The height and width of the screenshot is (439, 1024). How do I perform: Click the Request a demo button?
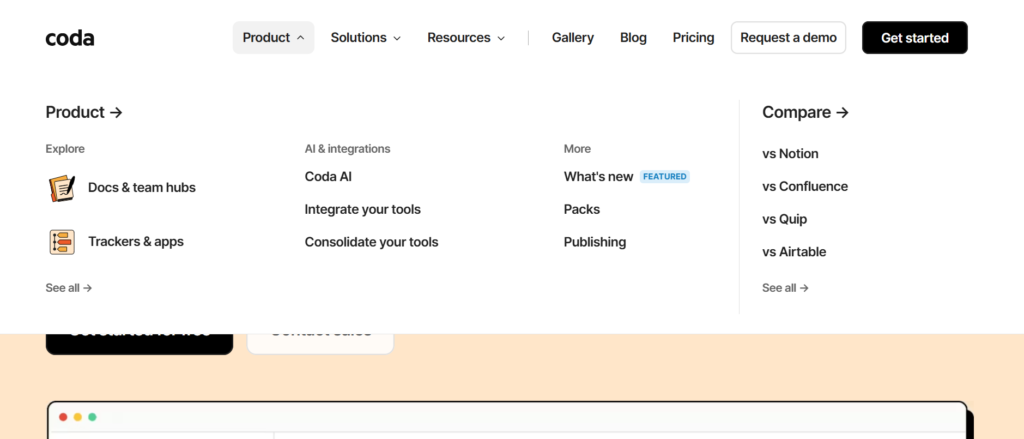click(x=788, y=38)
